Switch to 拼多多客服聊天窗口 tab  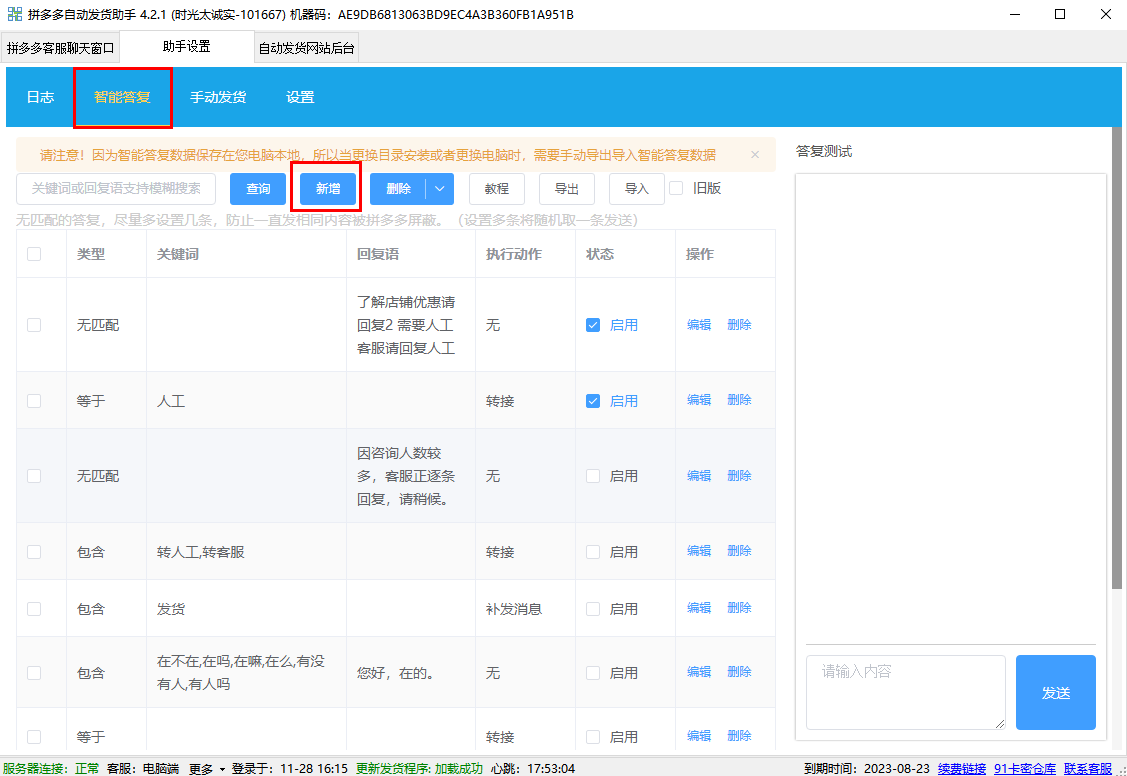point(60,48)
